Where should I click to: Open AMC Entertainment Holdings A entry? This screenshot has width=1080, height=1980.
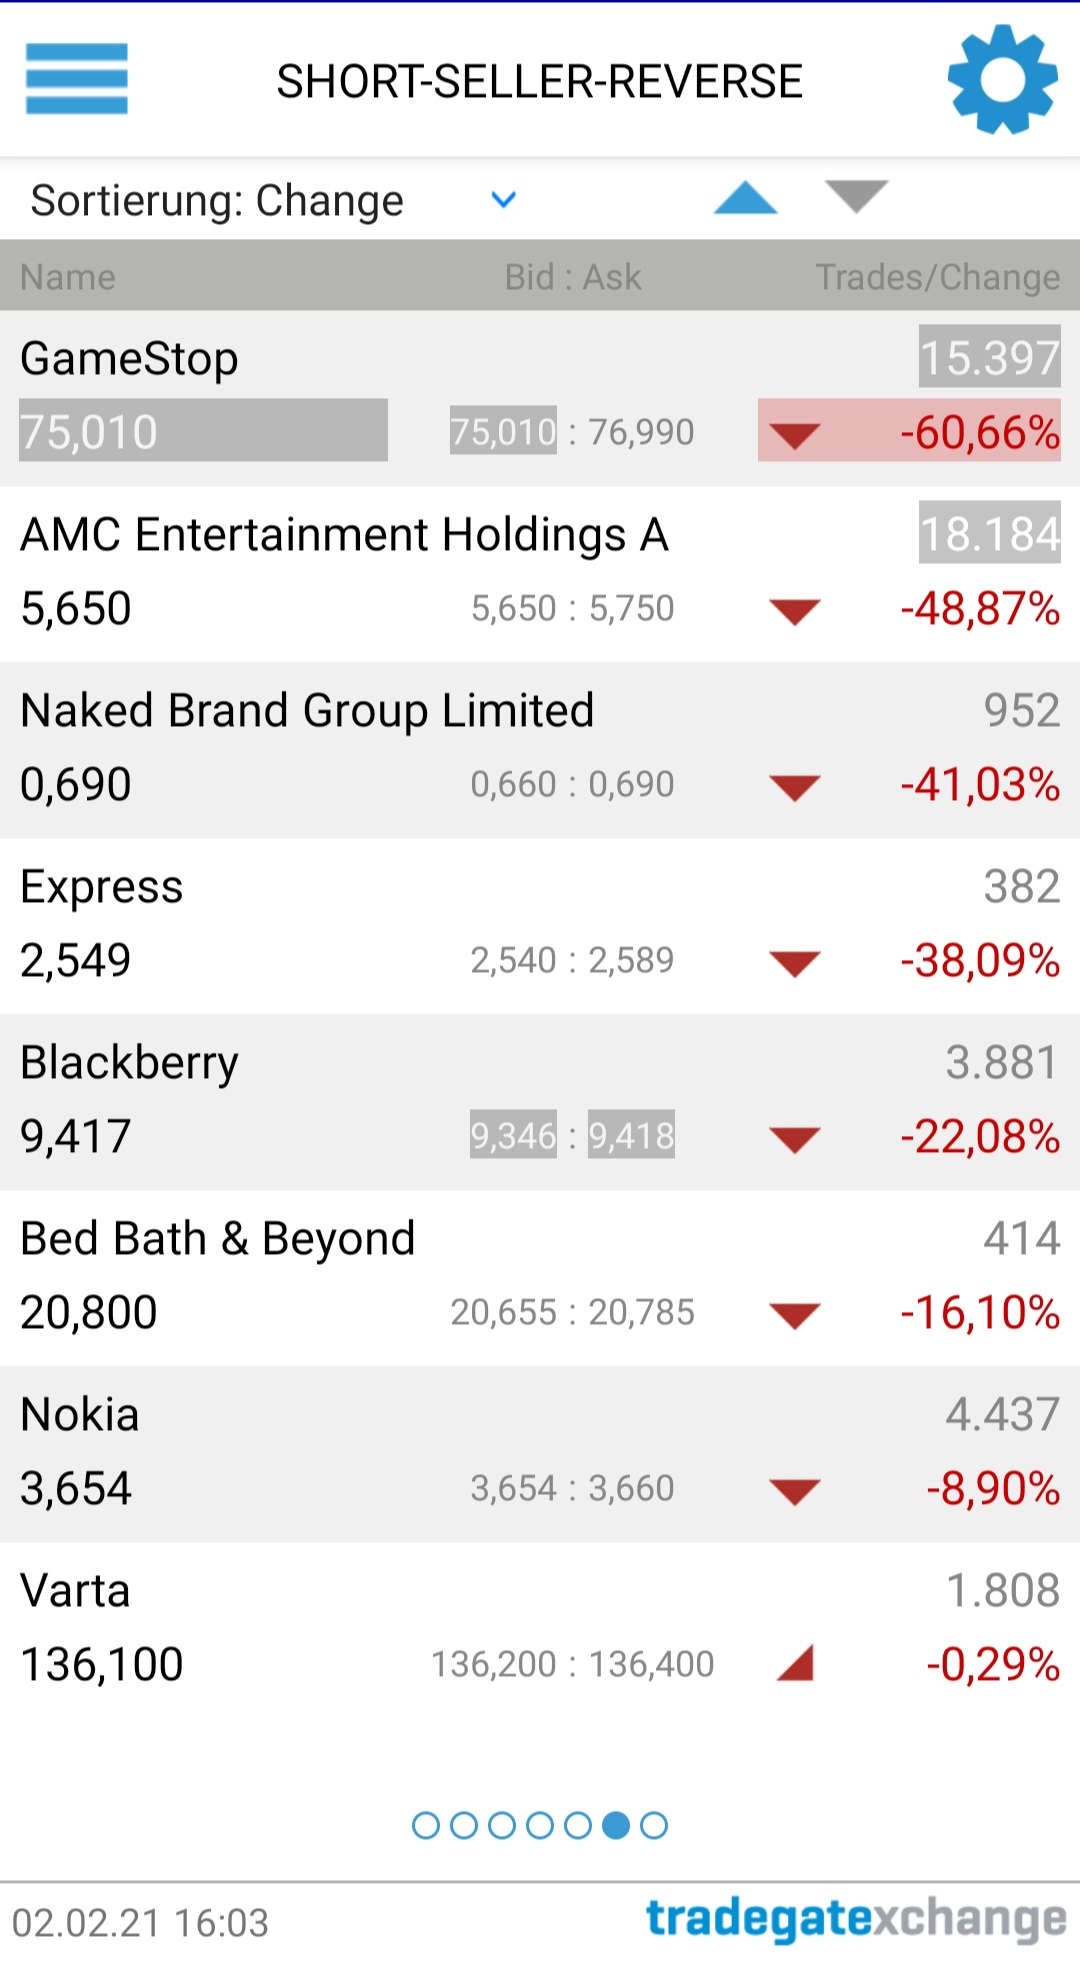pos(345,535)
